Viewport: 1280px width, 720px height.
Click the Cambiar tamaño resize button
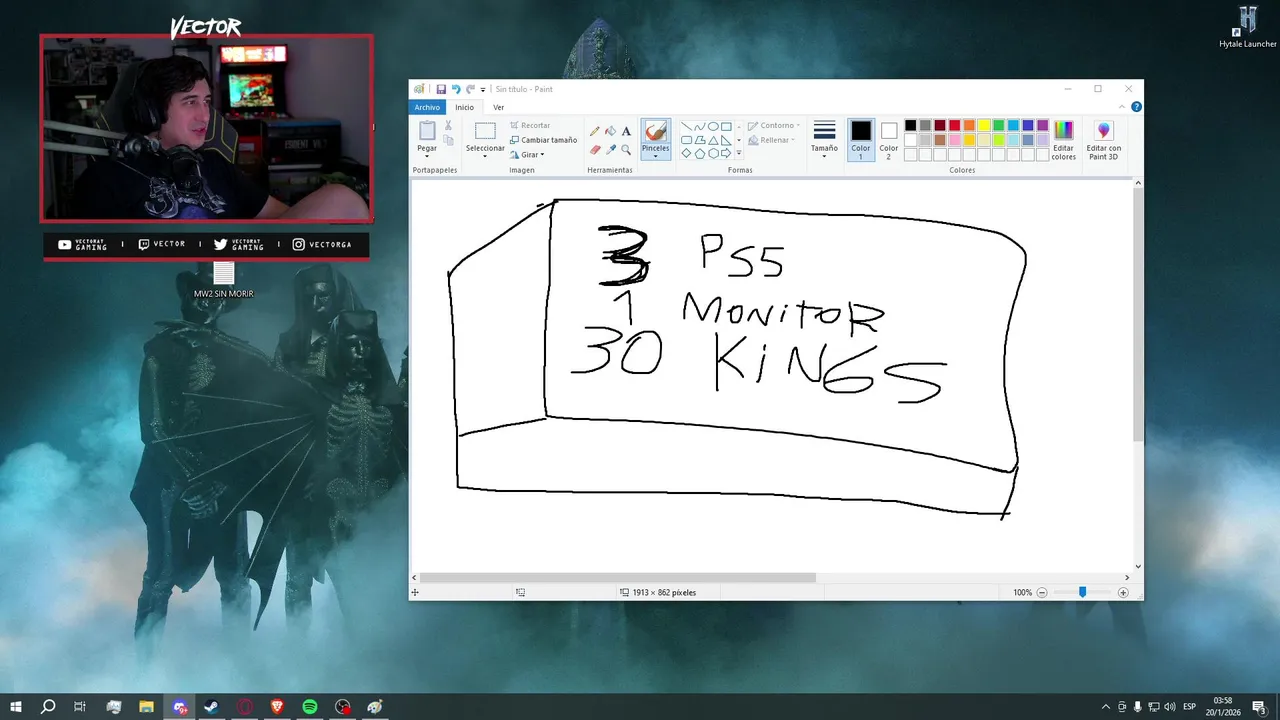coord(543,140)
